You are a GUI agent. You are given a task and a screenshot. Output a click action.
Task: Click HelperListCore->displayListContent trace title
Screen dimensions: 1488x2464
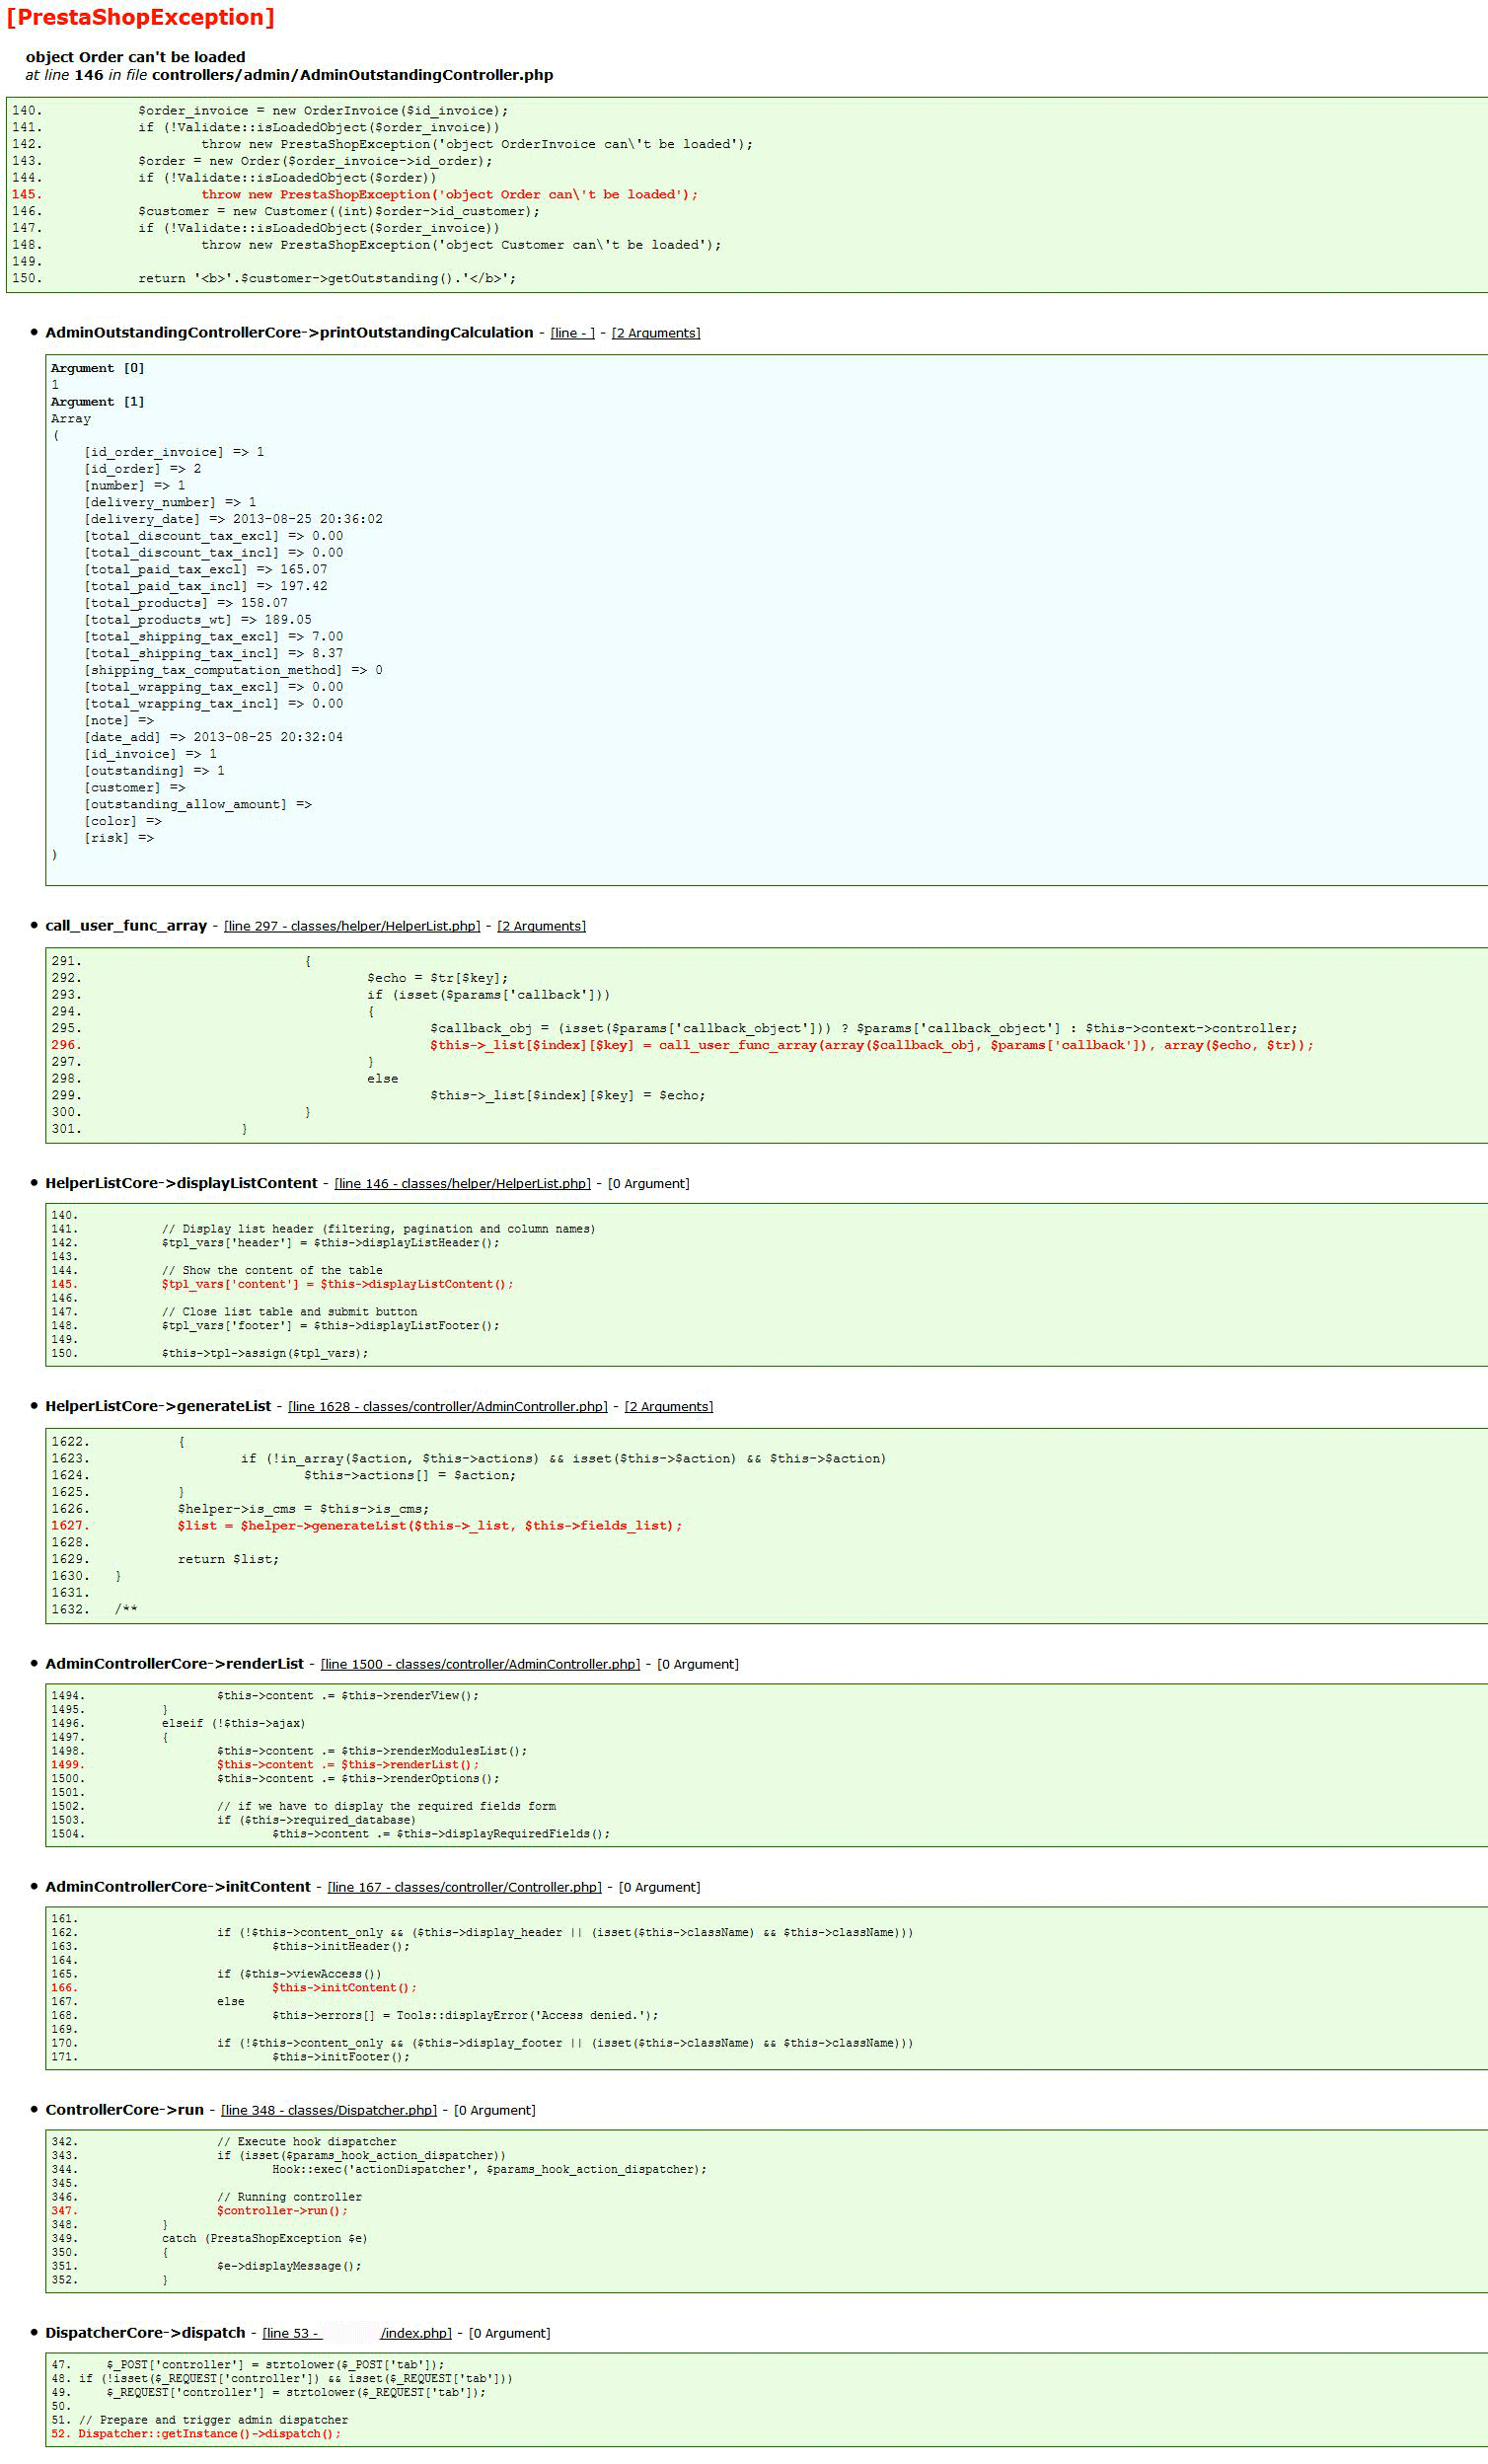181,1182
